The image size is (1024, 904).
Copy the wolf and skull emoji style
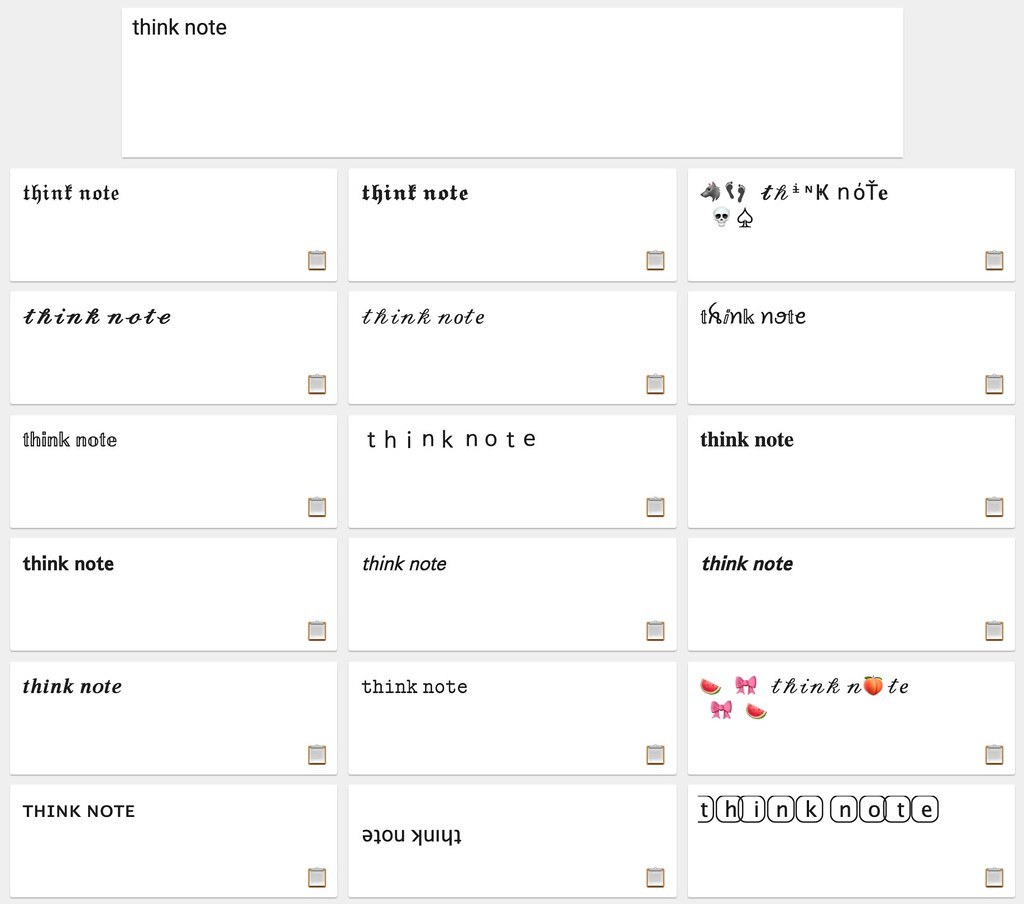994,260
